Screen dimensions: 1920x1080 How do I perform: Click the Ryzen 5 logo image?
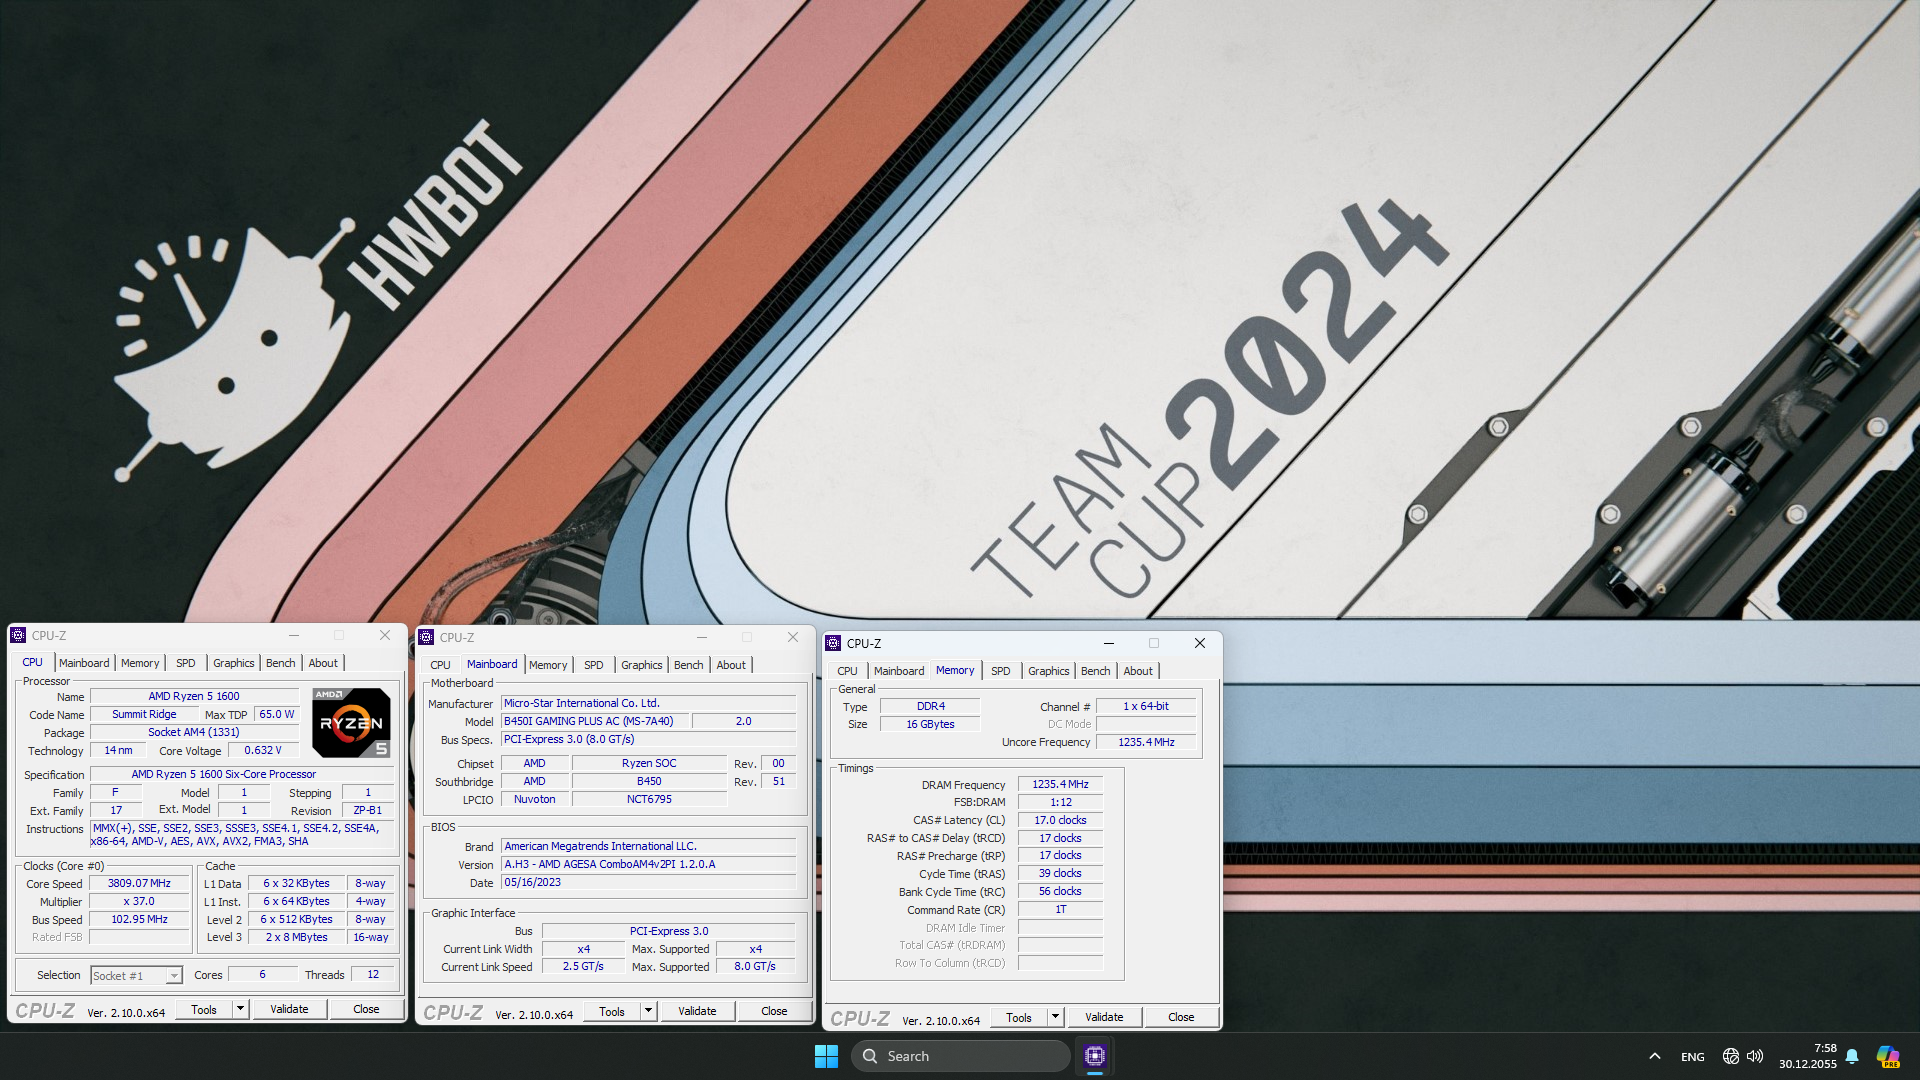pos(351,722)
